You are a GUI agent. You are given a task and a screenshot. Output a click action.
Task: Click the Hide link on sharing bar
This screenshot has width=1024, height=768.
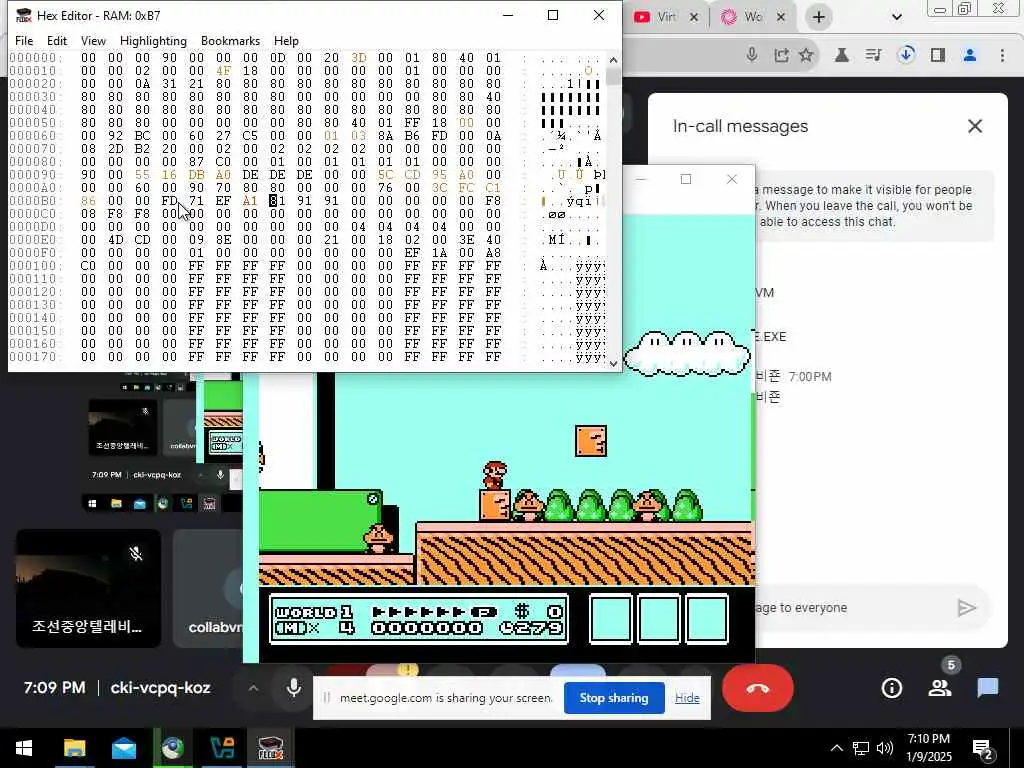click(x=687, y=698)
